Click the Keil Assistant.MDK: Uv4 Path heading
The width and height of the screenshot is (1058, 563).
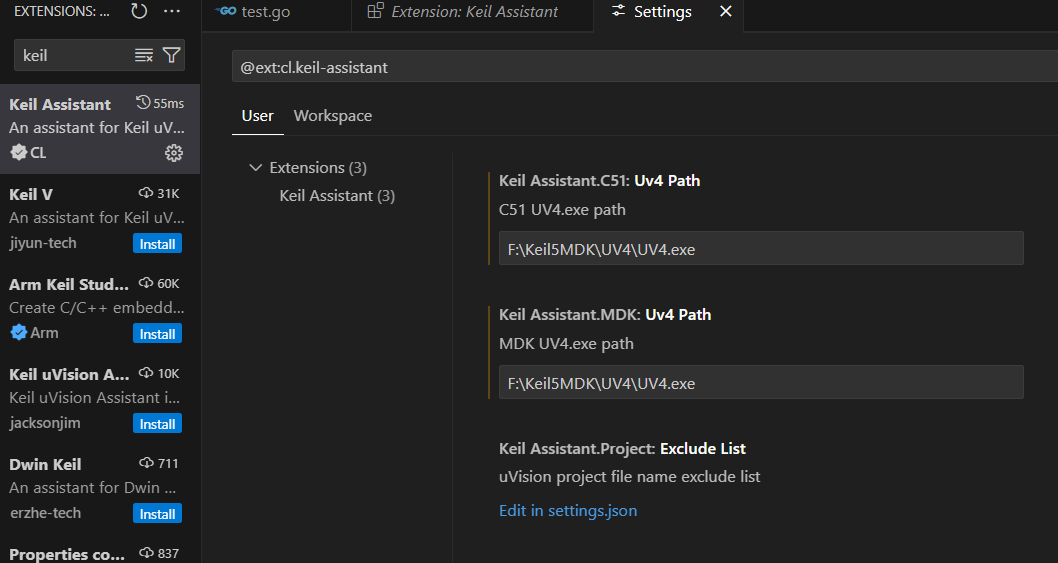(605, 315)
